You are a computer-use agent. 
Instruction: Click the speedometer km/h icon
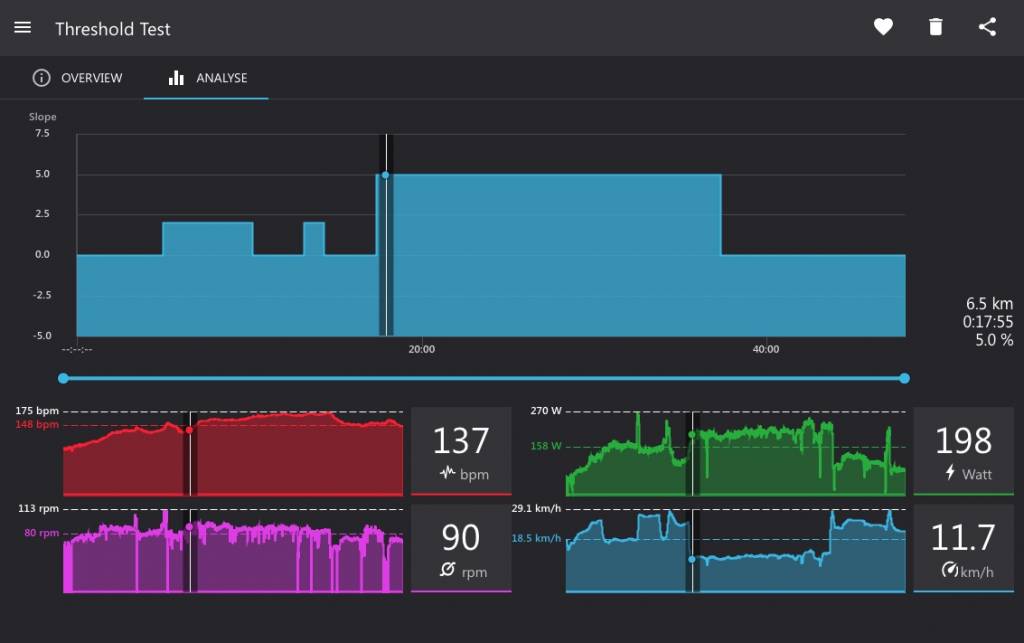pos(949,571)
